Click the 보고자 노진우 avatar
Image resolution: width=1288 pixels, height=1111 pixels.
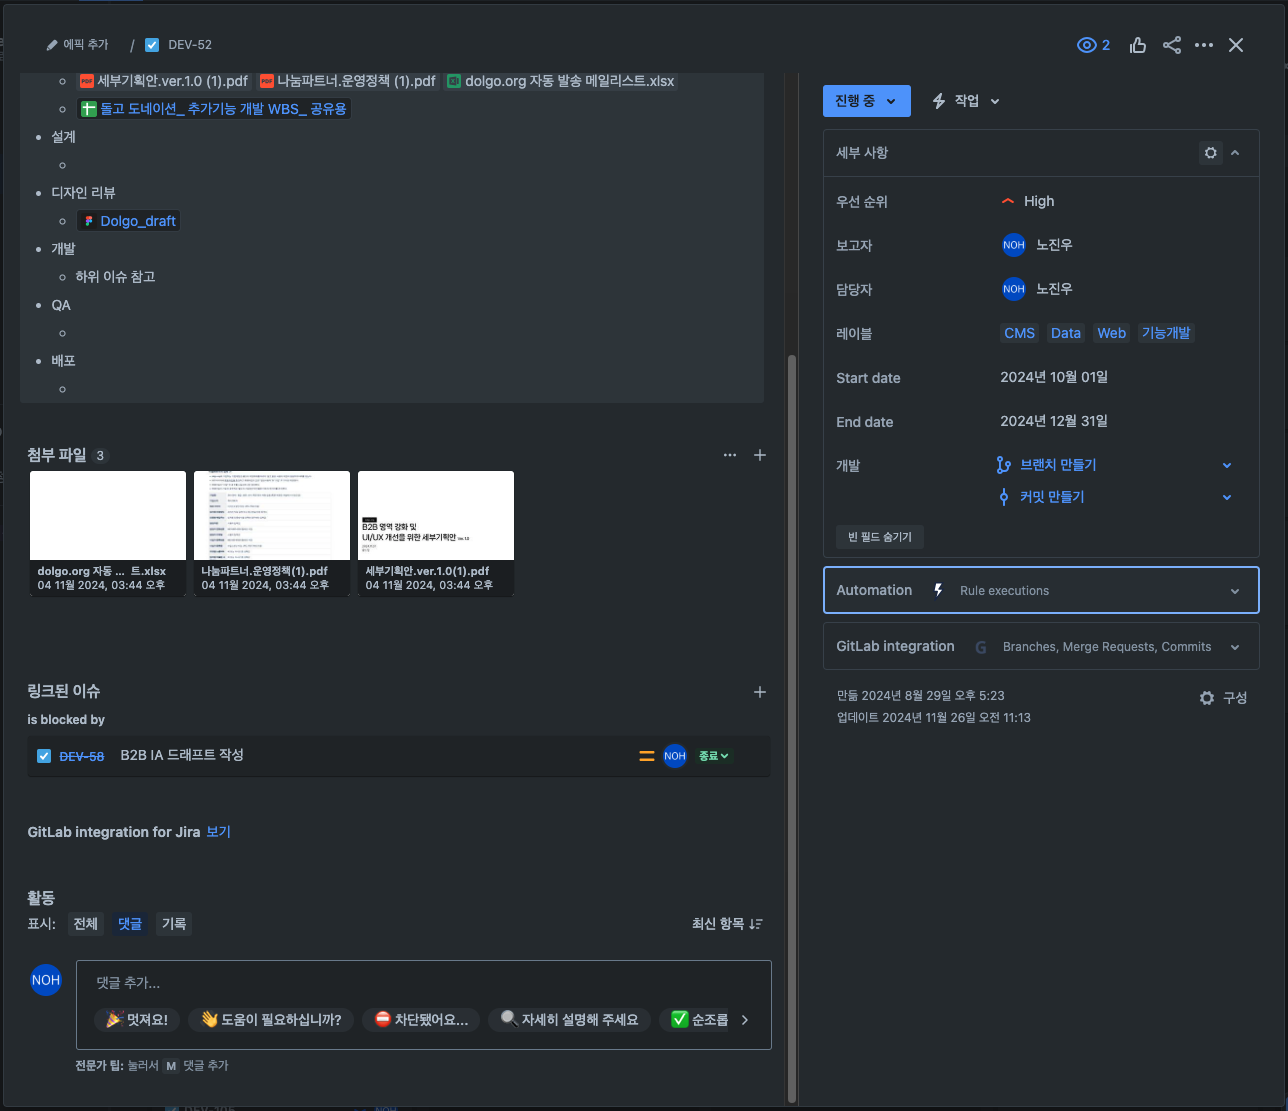click(1014, 245)
